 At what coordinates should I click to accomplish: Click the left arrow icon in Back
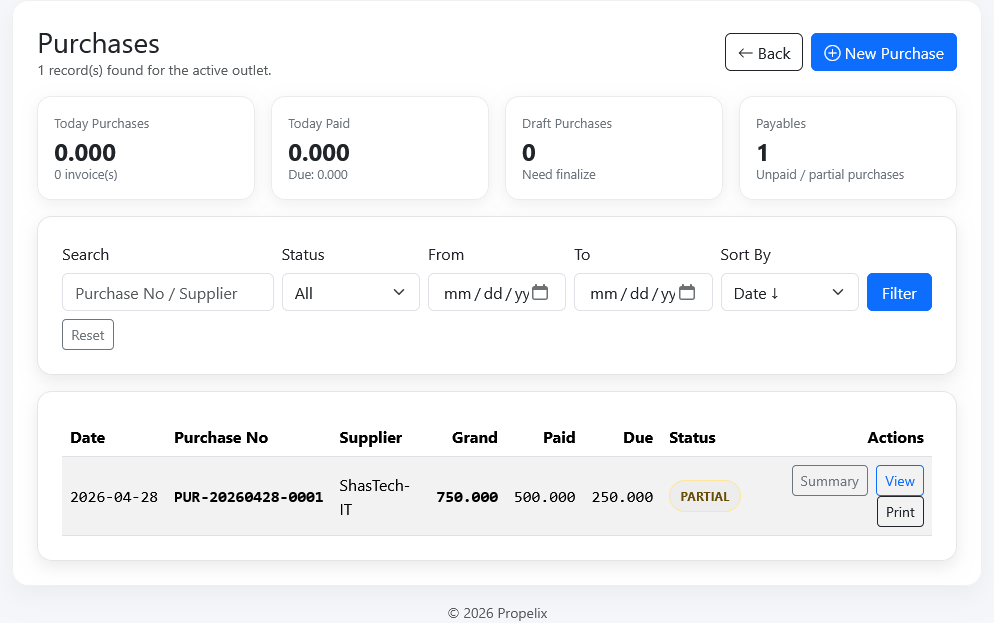pos(746,53)
